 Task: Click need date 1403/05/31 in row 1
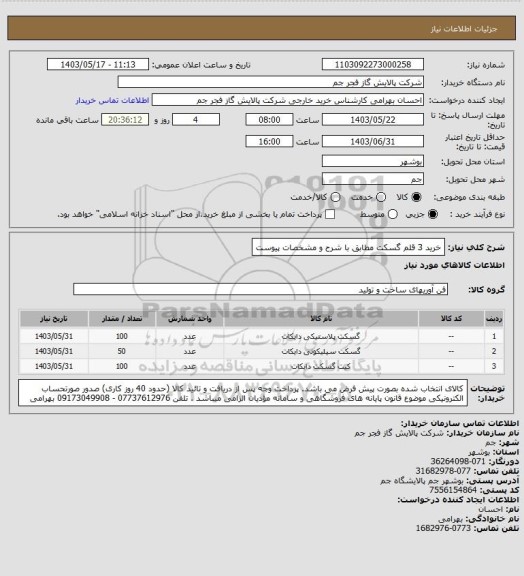(54, 336)
